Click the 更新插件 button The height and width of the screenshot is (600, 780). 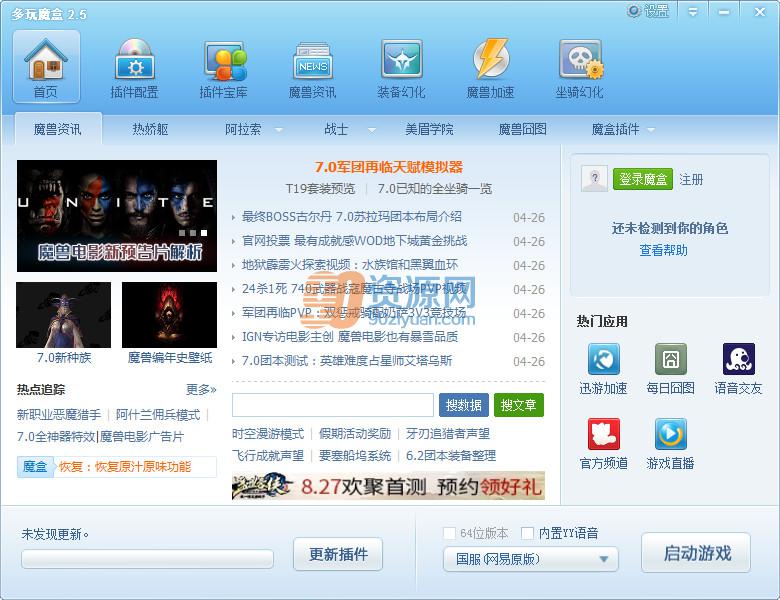click(338, 554)
